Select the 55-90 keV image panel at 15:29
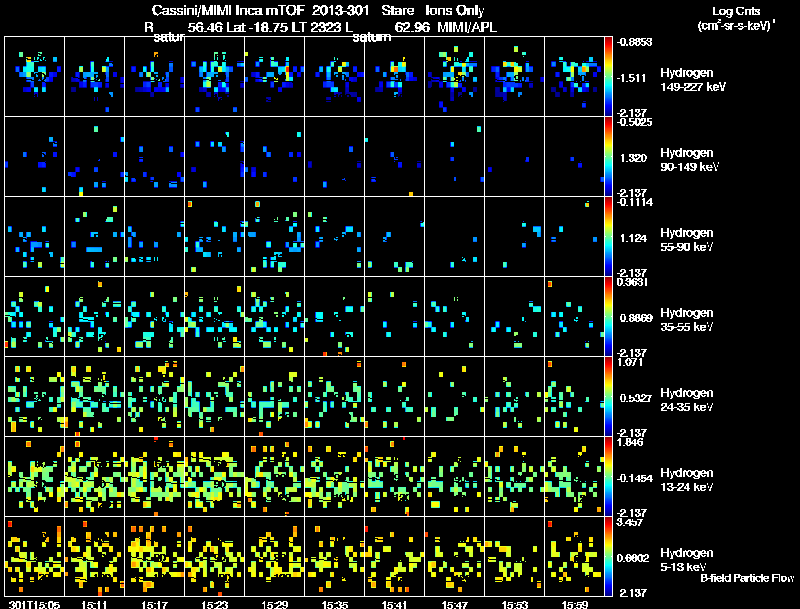Viewport: 800px width, 609px height. pyautogui.click(x=274, y=237)
